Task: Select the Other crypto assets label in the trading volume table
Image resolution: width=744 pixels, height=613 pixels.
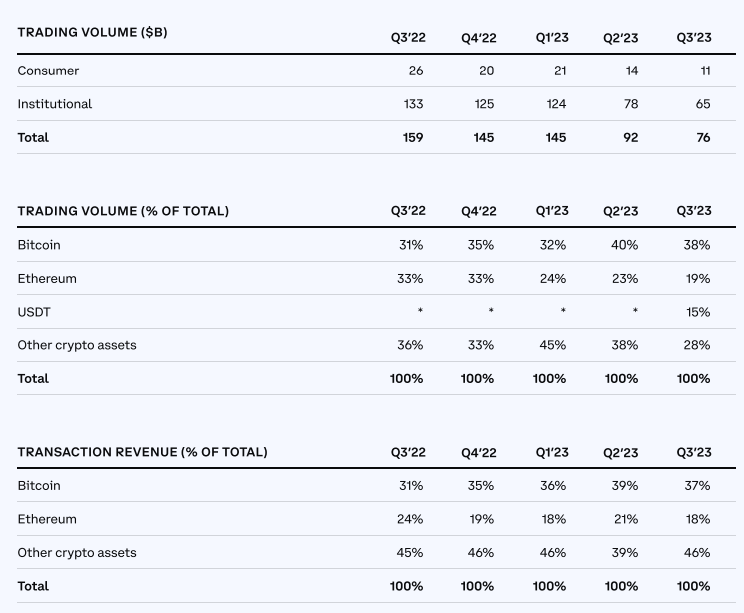Action: coord(77,345)
